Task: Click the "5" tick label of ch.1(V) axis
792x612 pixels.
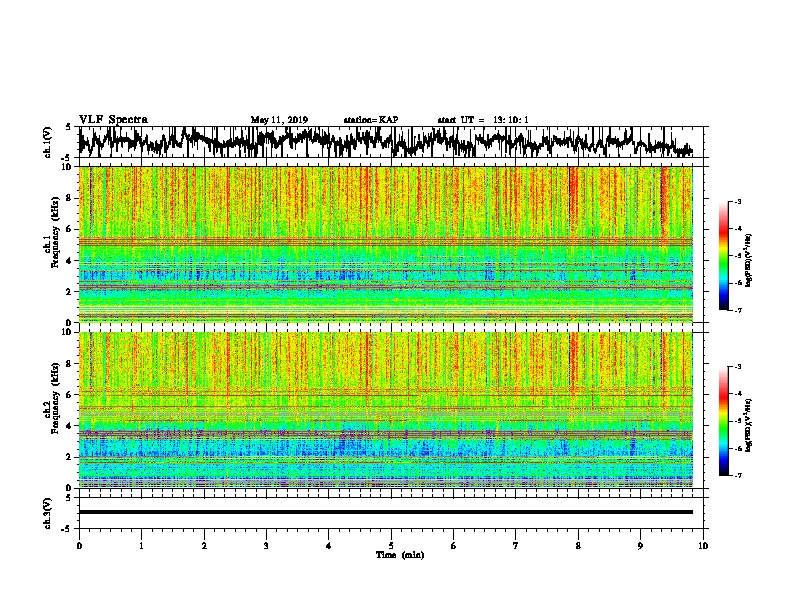Action: pyautogui.click(x=68, y=127)
